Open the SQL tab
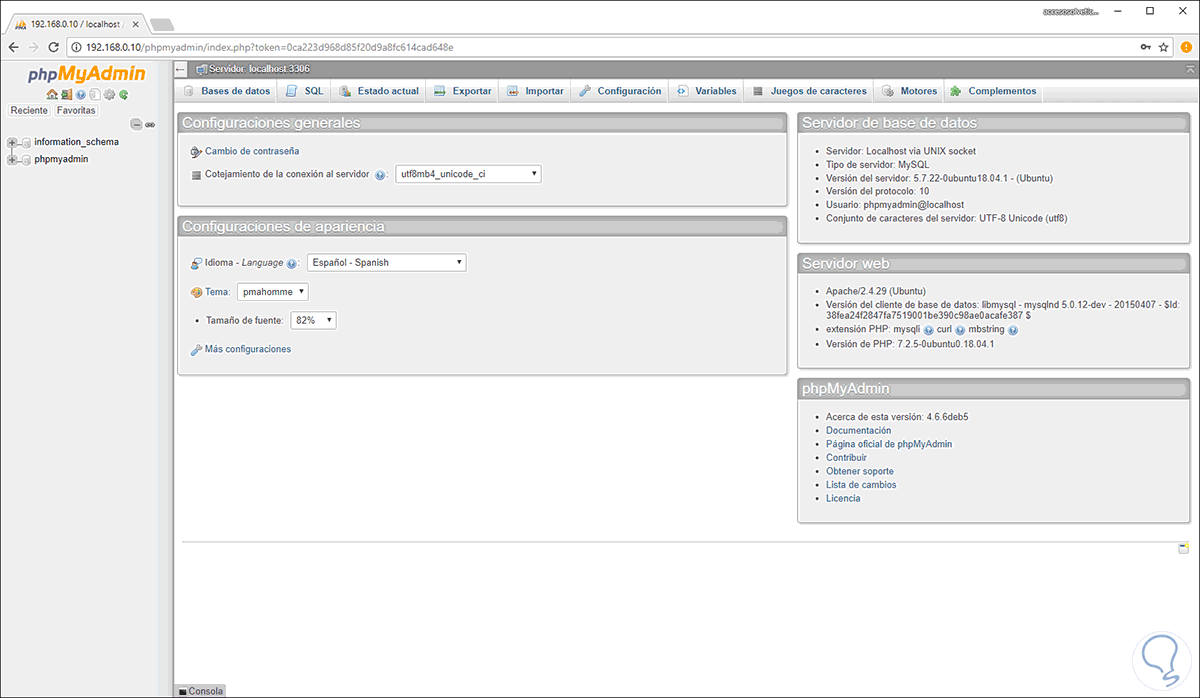1200x698 pixels. coord(304,91)
